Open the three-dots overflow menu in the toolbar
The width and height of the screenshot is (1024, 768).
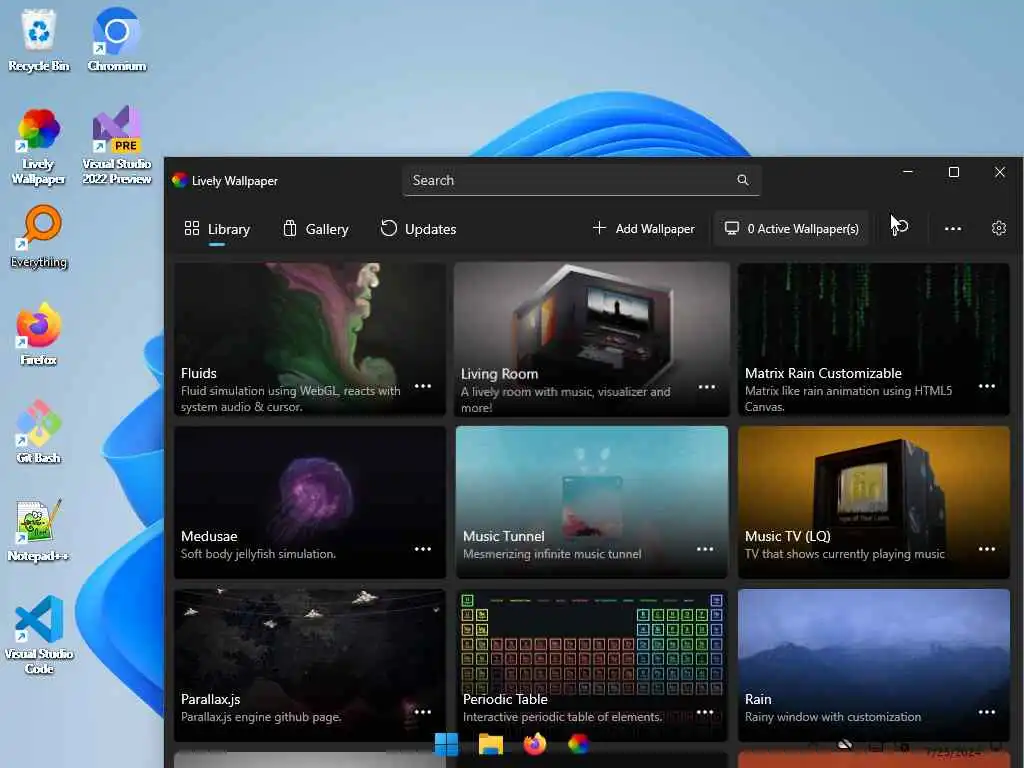tap(953, 229)
